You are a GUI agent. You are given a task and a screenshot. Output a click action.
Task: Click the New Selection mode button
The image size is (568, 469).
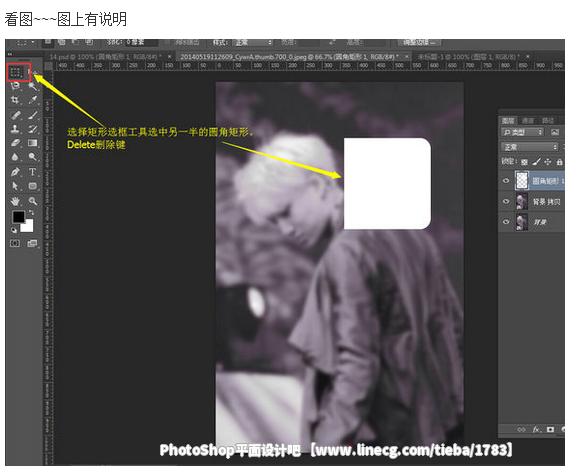tap(47, 42)
